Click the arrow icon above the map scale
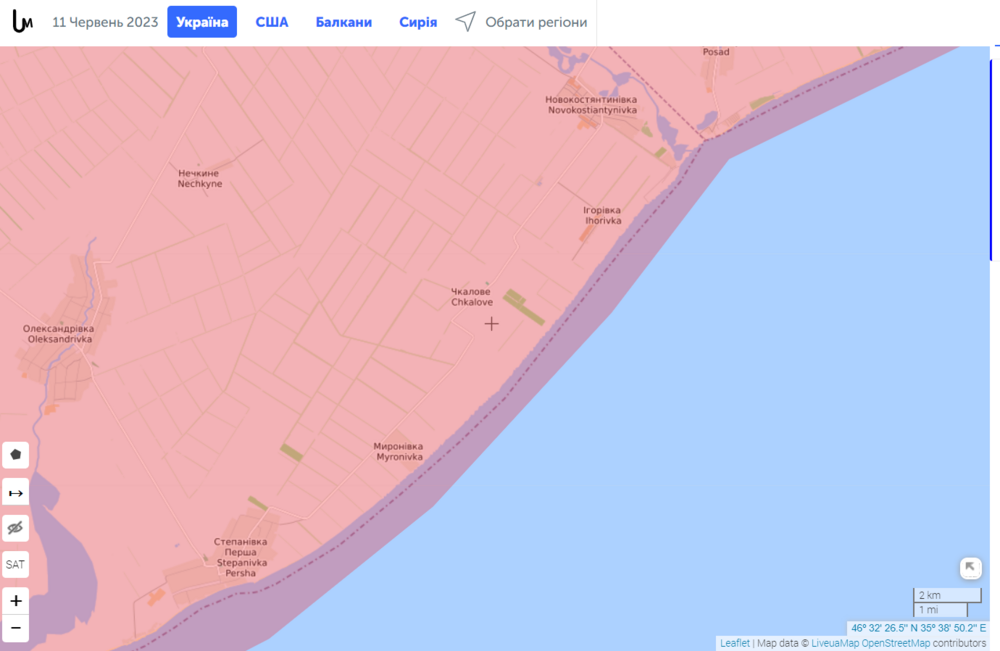The width and height of the screenshot is (1000, 651). [969, 569]
